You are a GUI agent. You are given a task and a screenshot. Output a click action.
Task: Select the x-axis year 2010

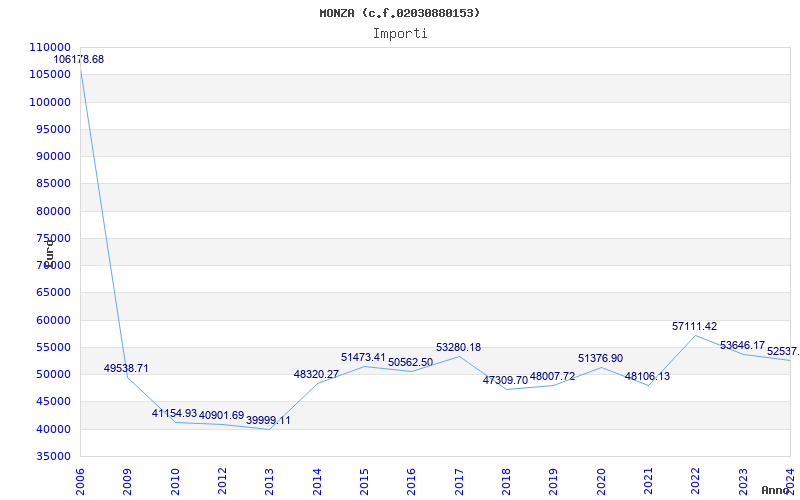(x=175, y=482)
